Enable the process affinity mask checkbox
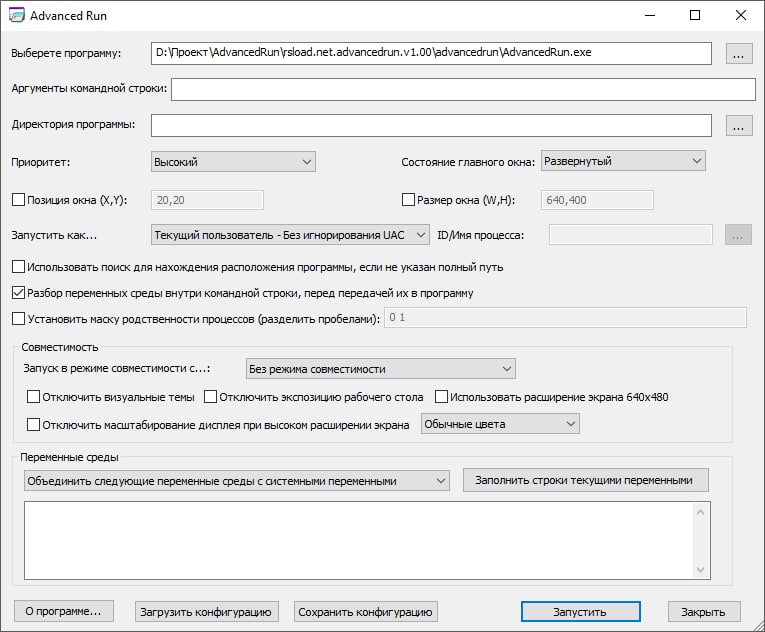Viewport: 765px width, 632px height. [19, 319]
